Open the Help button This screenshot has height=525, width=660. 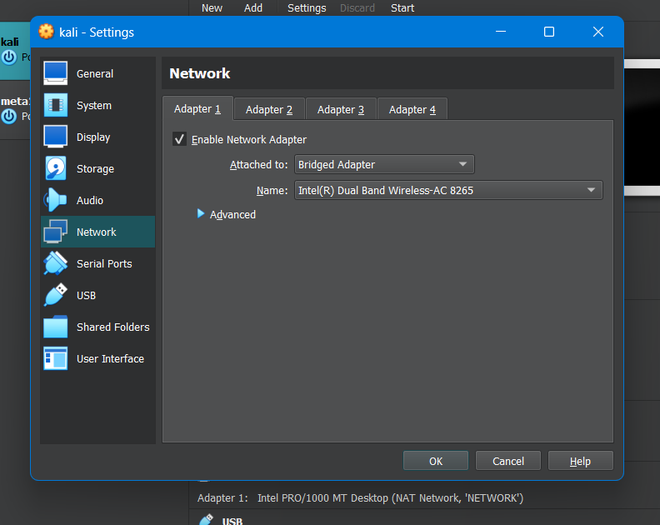pyautogui.click(x=580, y=461)
